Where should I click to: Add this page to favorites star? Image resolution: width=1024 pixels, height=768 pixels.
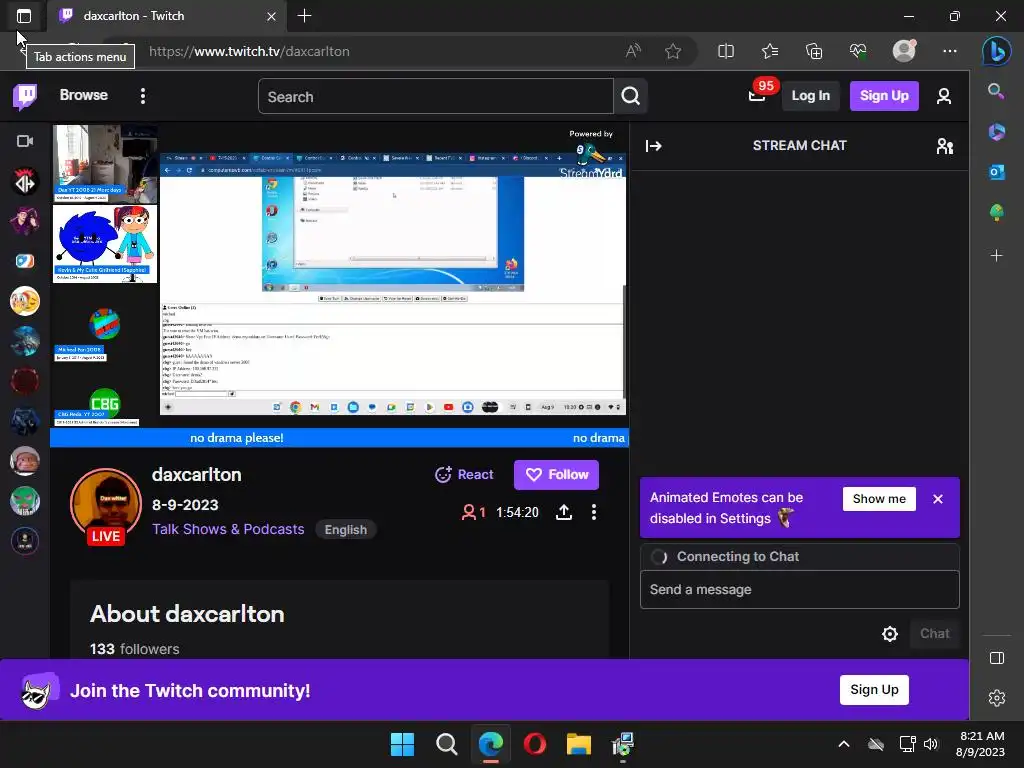pos(673,51)
